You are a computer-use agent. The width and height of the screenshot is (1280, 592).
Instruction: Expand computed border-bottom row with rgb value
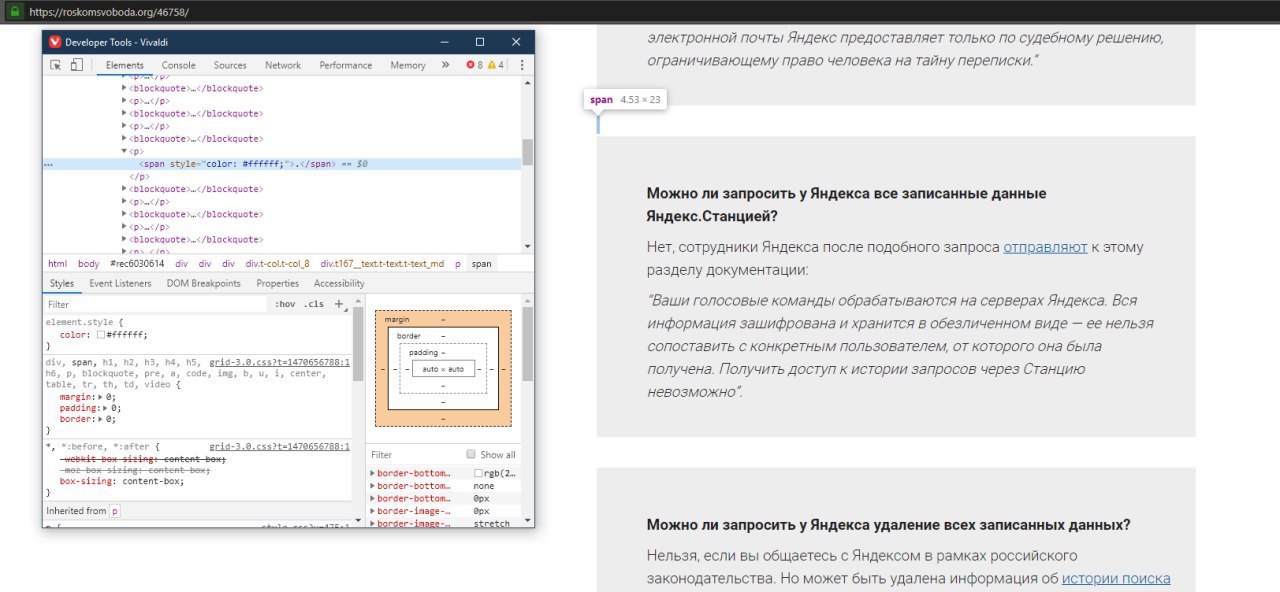point(373,472)
